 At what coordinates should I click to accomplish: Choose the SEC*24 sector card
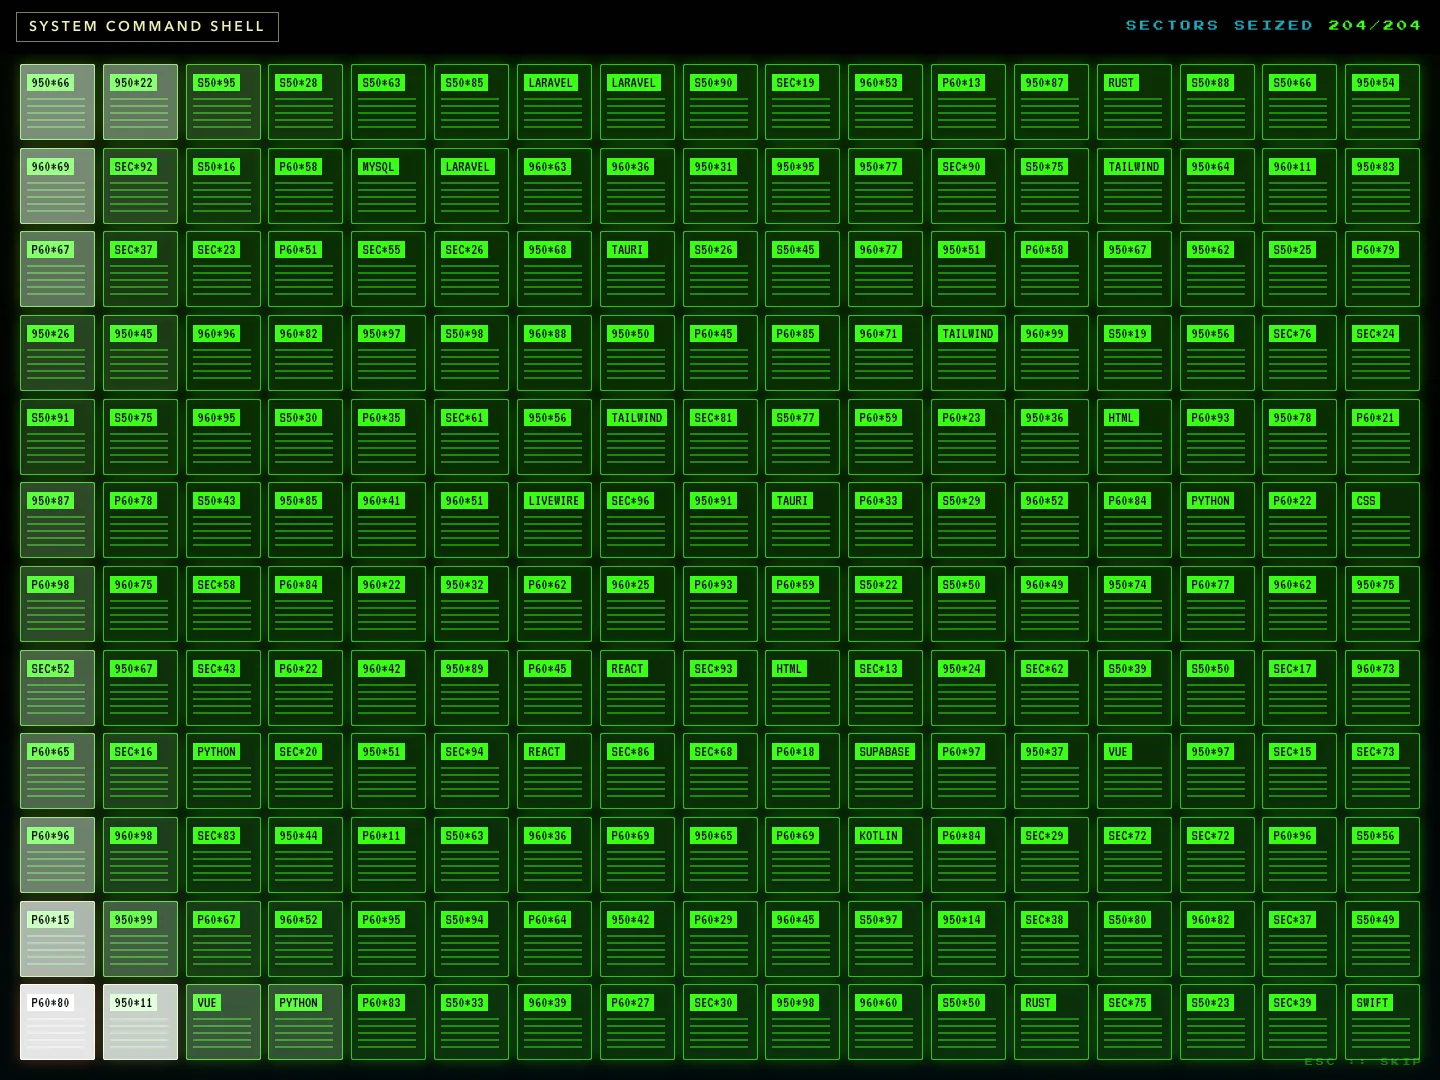pyautogui.click(x=1382, y=353)
